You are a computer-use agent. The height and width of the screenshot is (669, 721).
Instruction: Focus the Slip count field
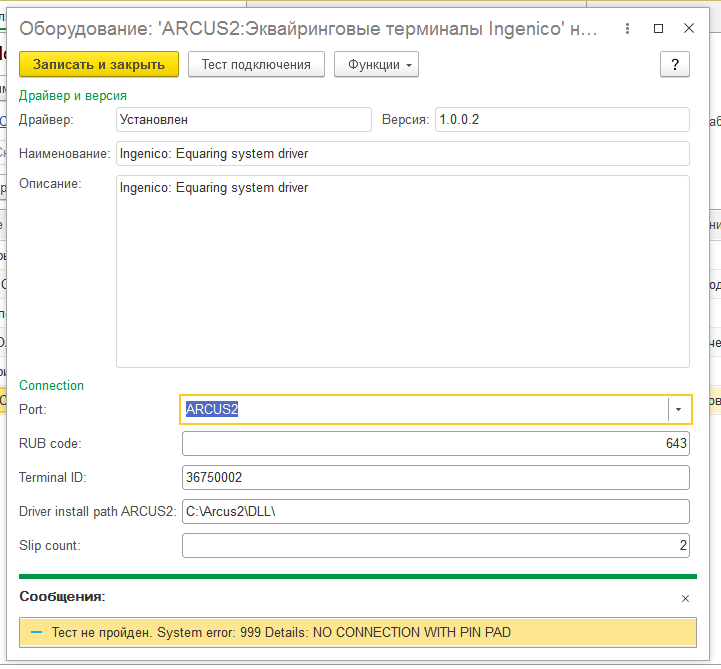click(x=435, y=546)
